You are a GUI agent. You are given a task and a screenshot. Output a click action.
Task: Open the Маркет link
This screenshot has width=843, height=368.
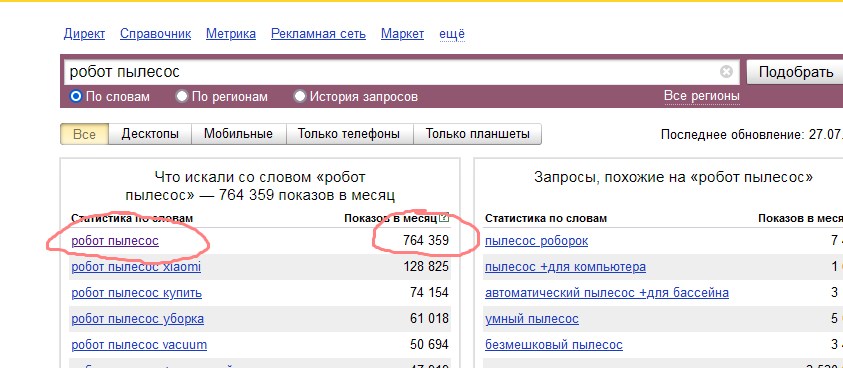point(402,34)
